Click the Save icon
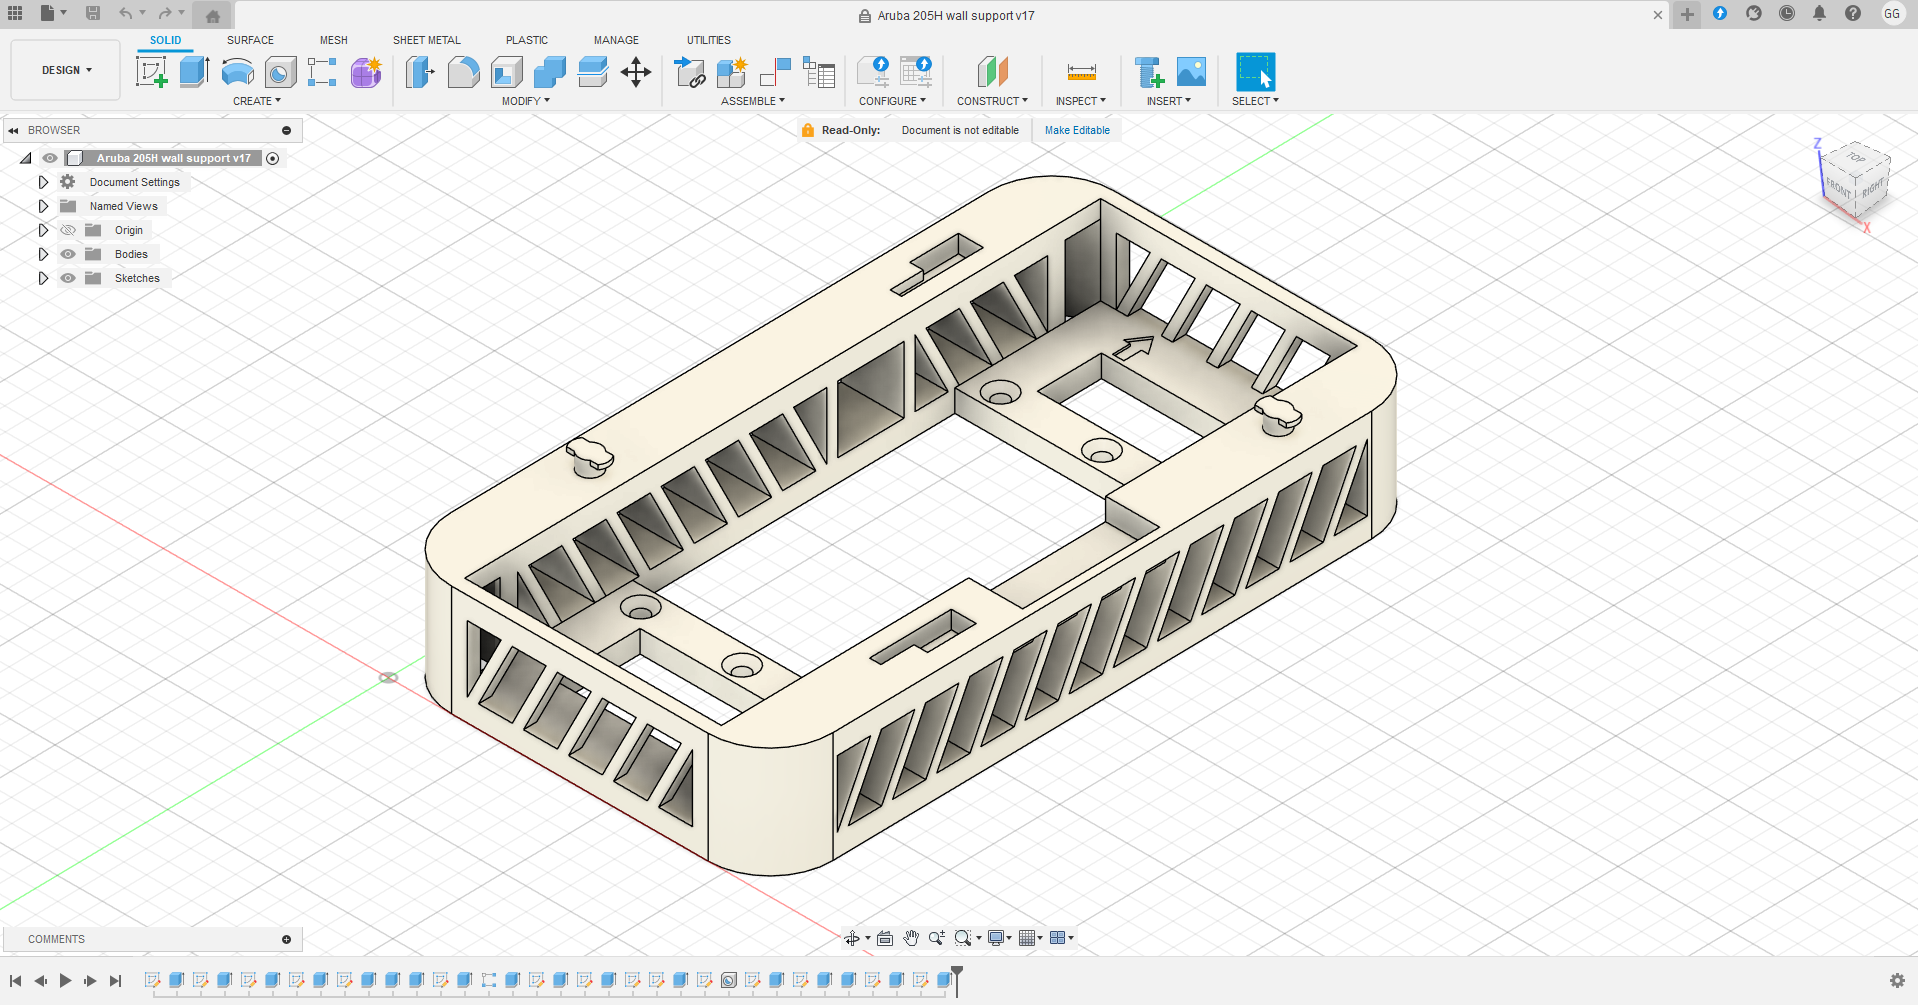Screen dimensions: 1918x1005 click(93, 13)
